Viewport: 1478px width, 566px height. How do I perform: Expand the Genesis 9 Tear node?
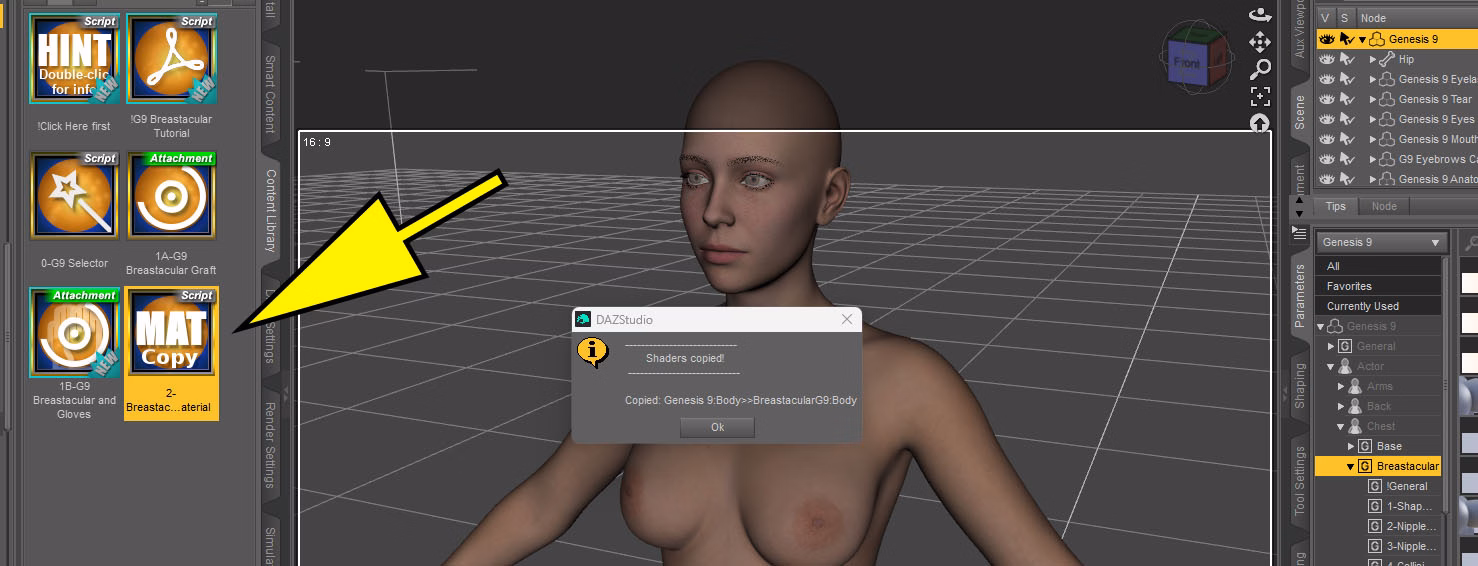coord(1373,100)
